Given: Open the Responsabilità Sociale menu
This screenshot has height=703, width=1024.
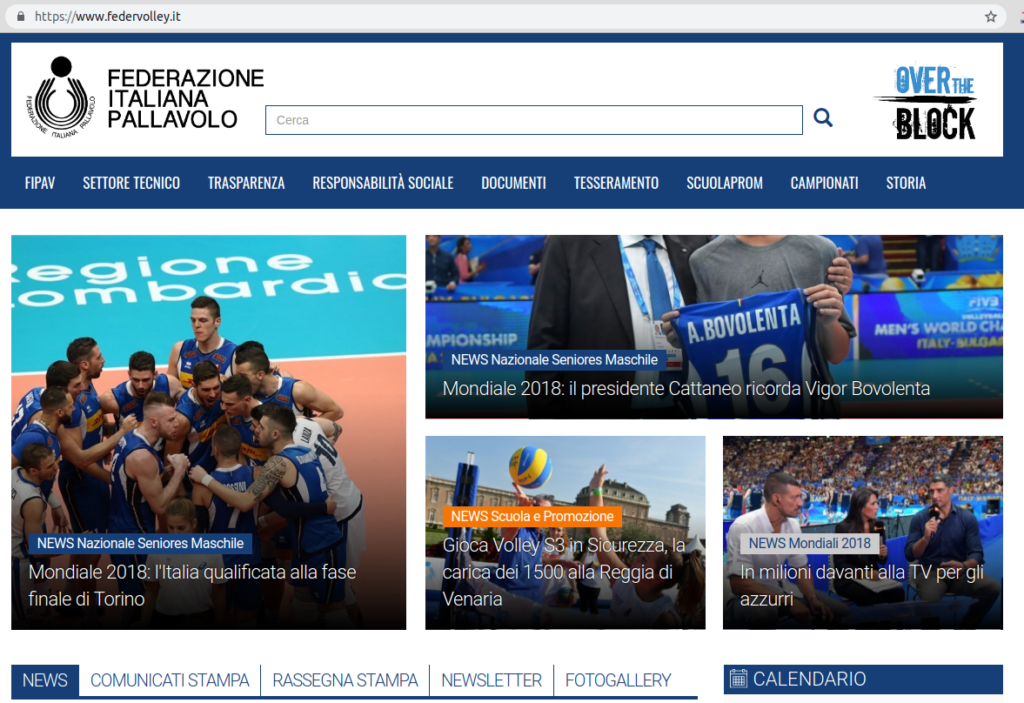Looking at the screenshot, I should pos(383,183).
